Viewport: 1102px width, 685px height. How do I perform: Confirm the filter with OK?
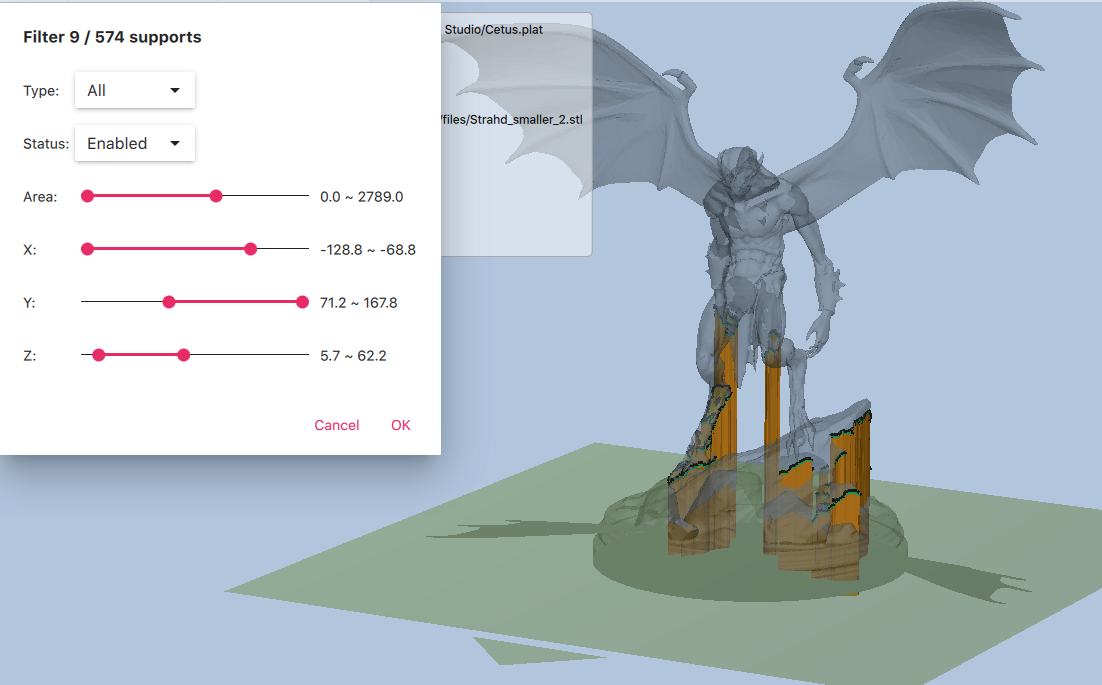click(x=401, y=425)
